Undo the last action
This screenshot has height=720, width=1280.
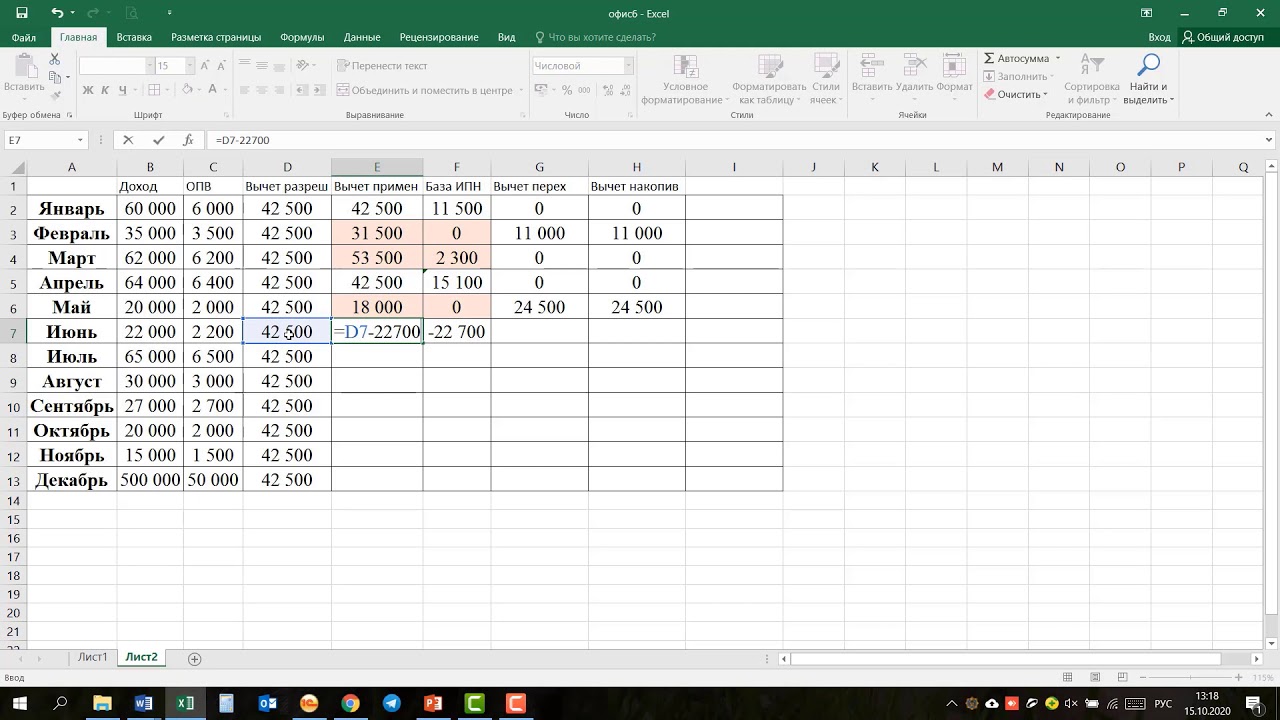coord(57,13)
